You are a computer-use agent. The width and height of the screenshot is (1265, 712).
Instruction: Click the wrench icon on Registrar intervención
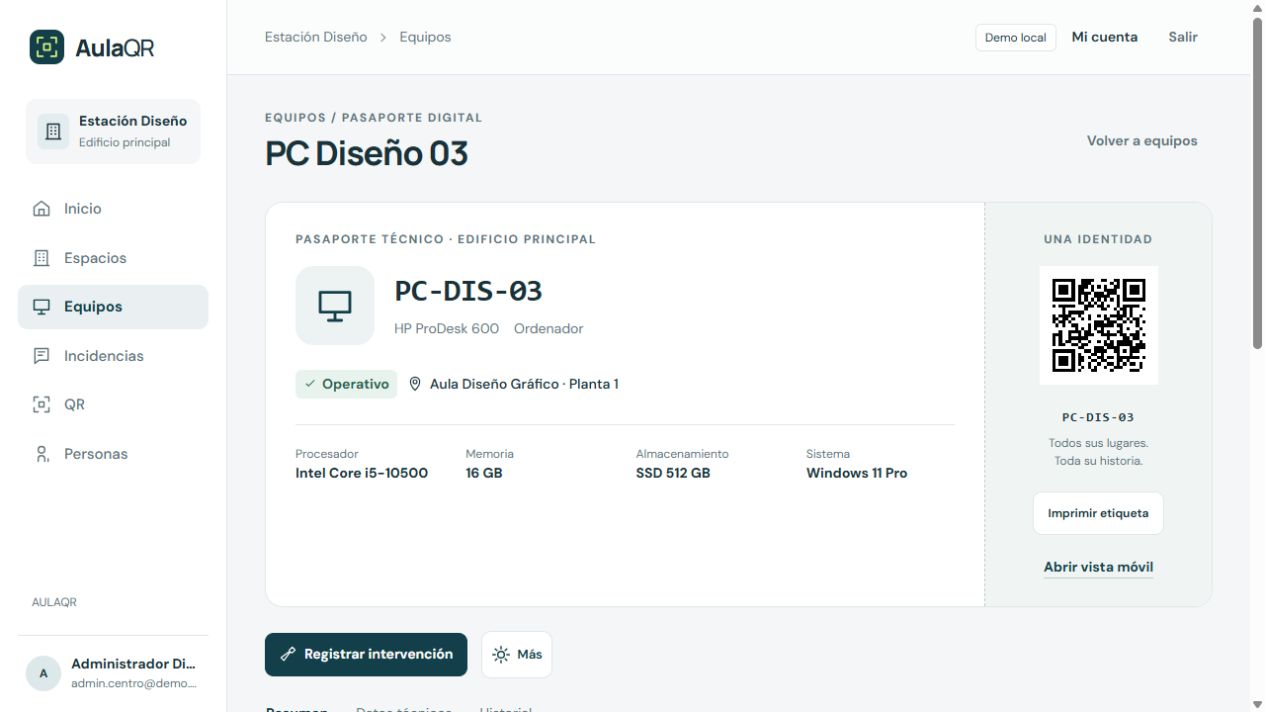pos(288,654)
